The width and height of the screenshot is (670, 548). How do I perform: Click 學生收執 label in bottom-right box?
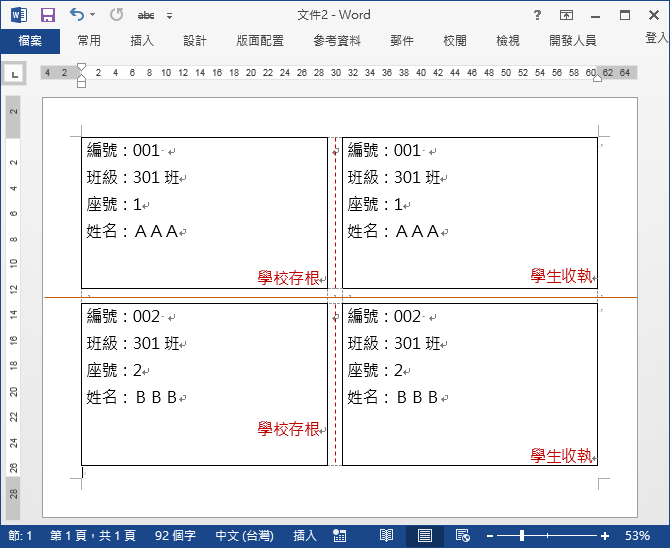(561, 456)
